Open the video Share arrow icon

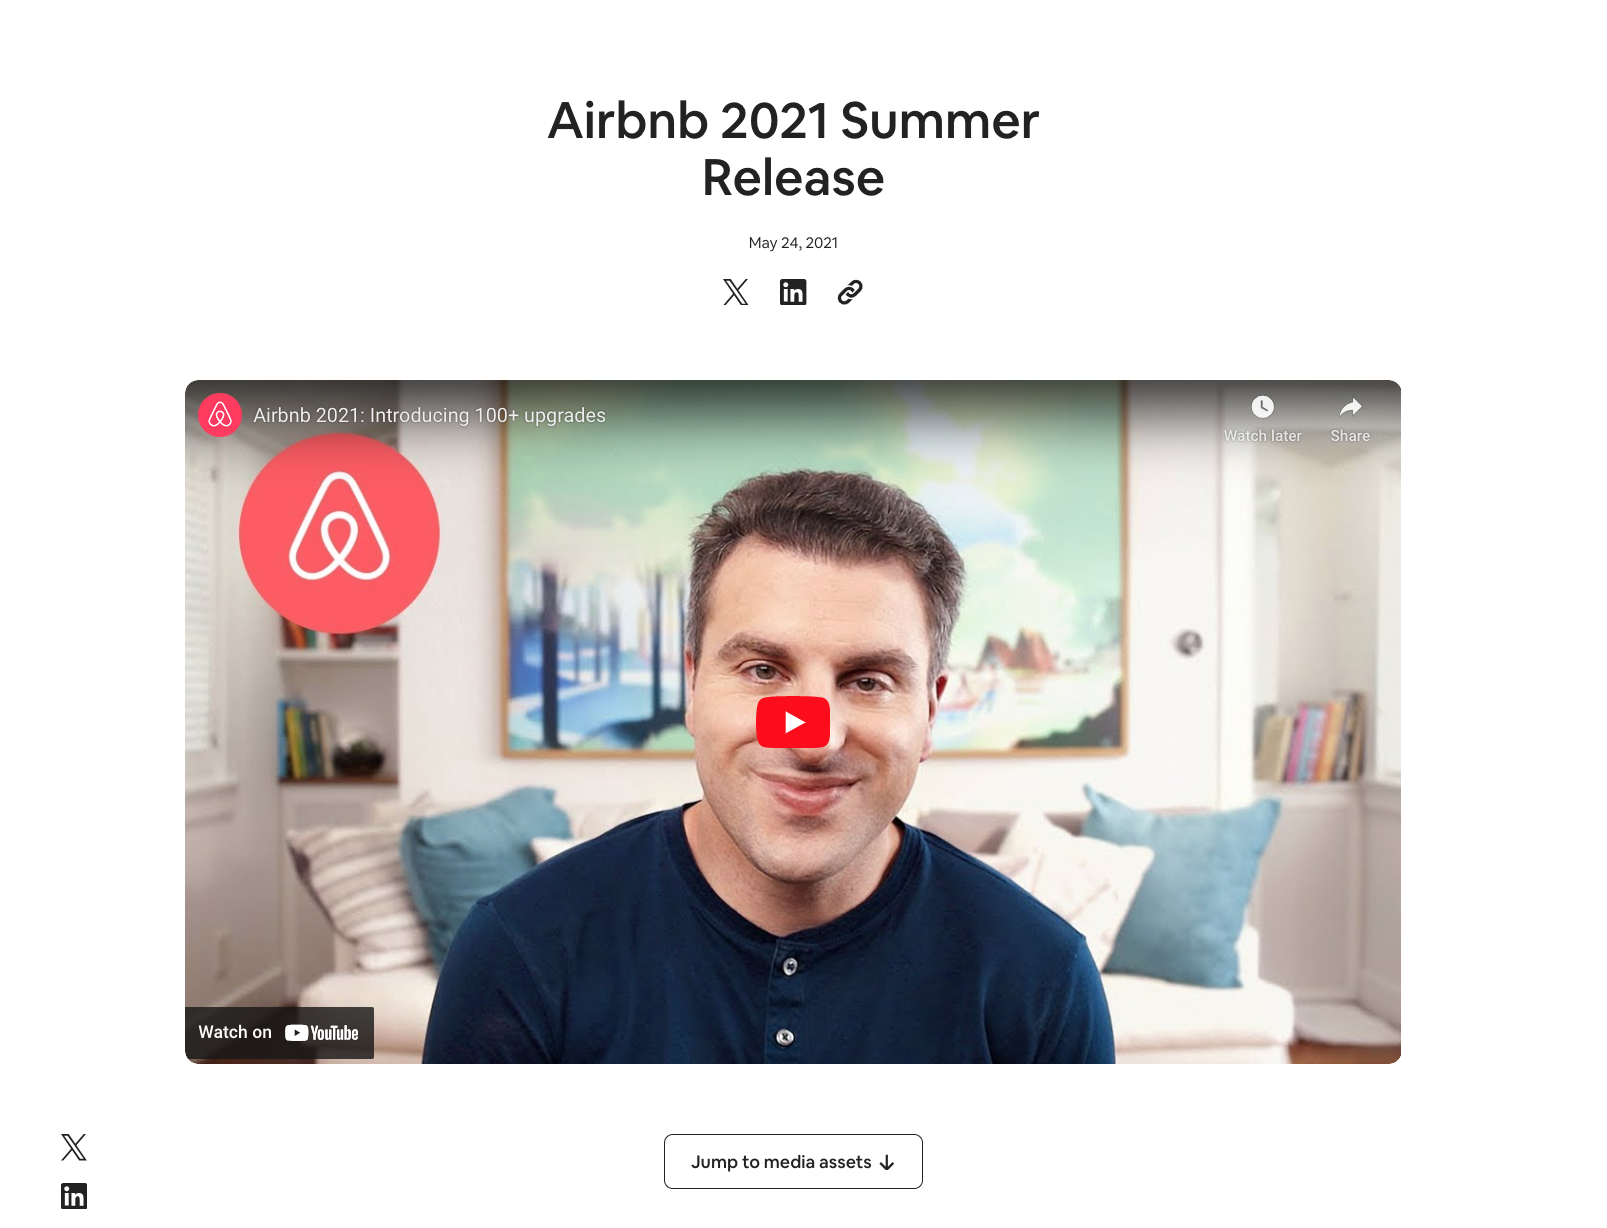pyautogui.click(x=1350, y=407)
